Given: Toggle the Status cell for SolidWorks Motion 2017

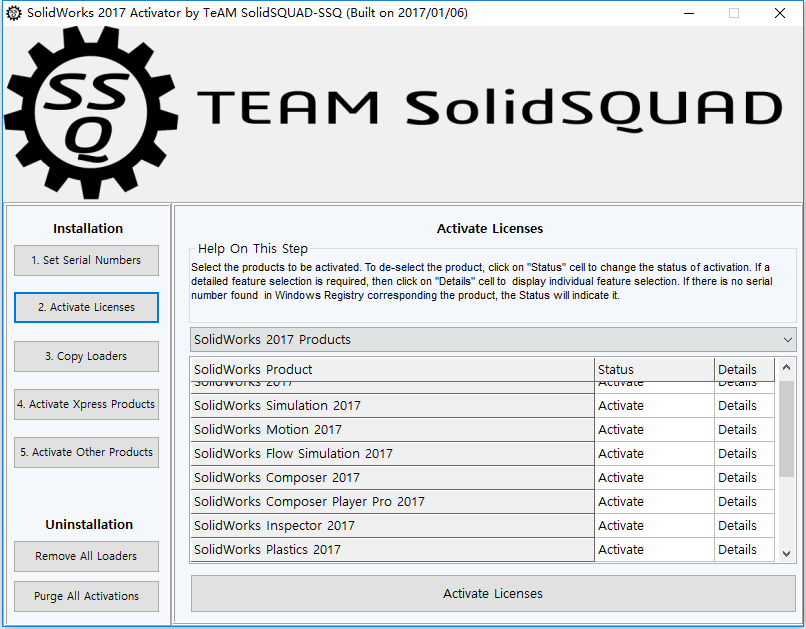Looking at the screenshot, I should [x=654, y=430].
